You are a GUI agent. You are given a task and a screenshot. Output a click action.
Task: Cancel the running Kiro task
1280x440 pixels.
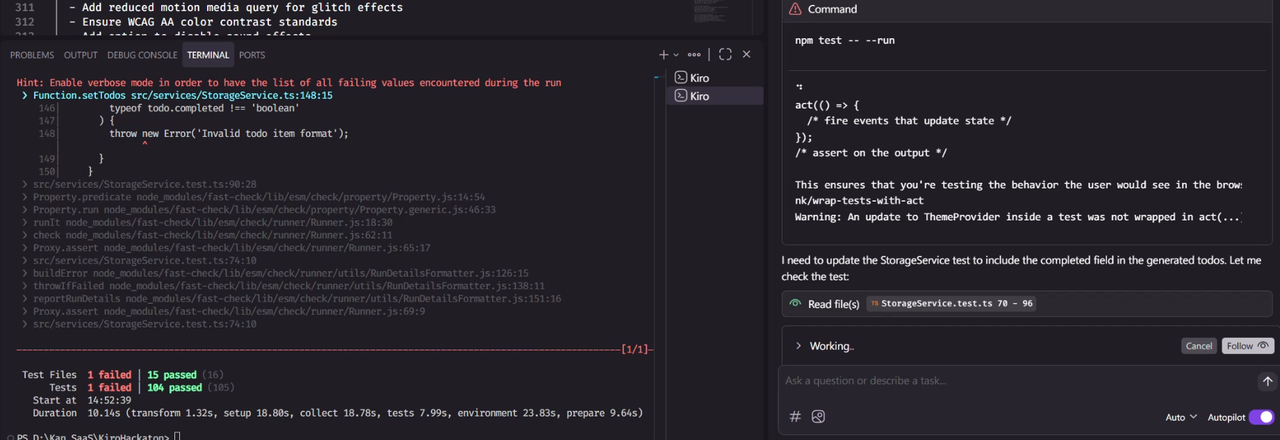(x=1198, y=346)
